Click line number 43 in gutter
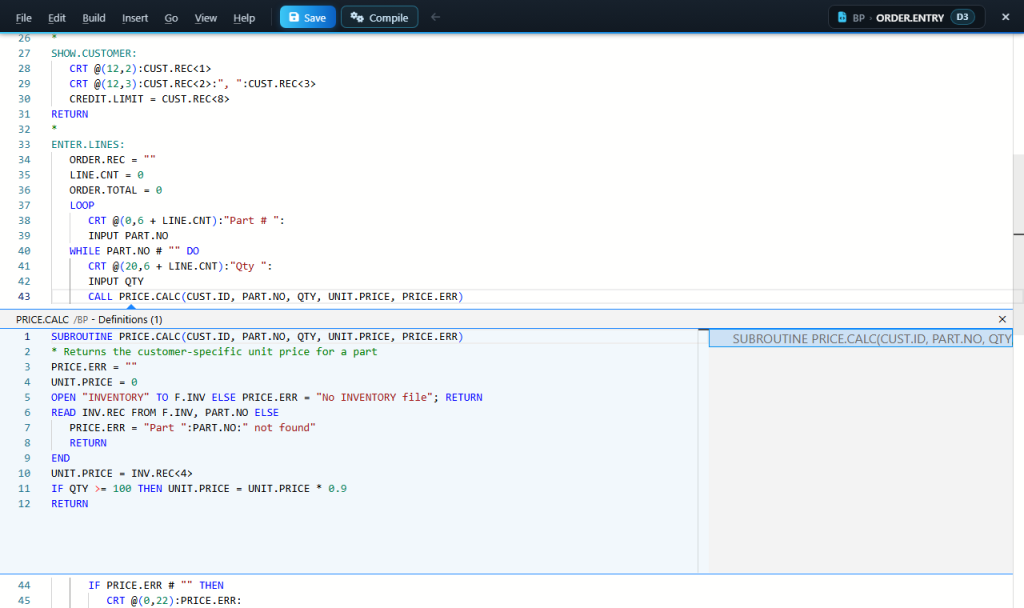The image size is (1024, 608). click(x=24, y=296)
